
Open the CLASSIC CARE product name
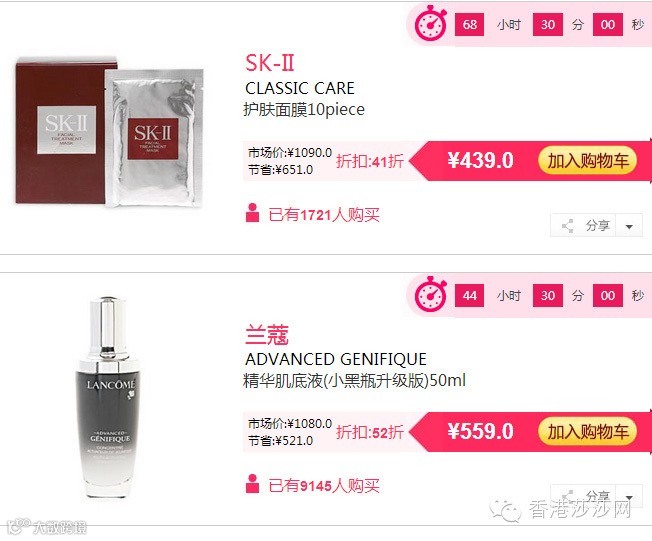click(300, 88)
